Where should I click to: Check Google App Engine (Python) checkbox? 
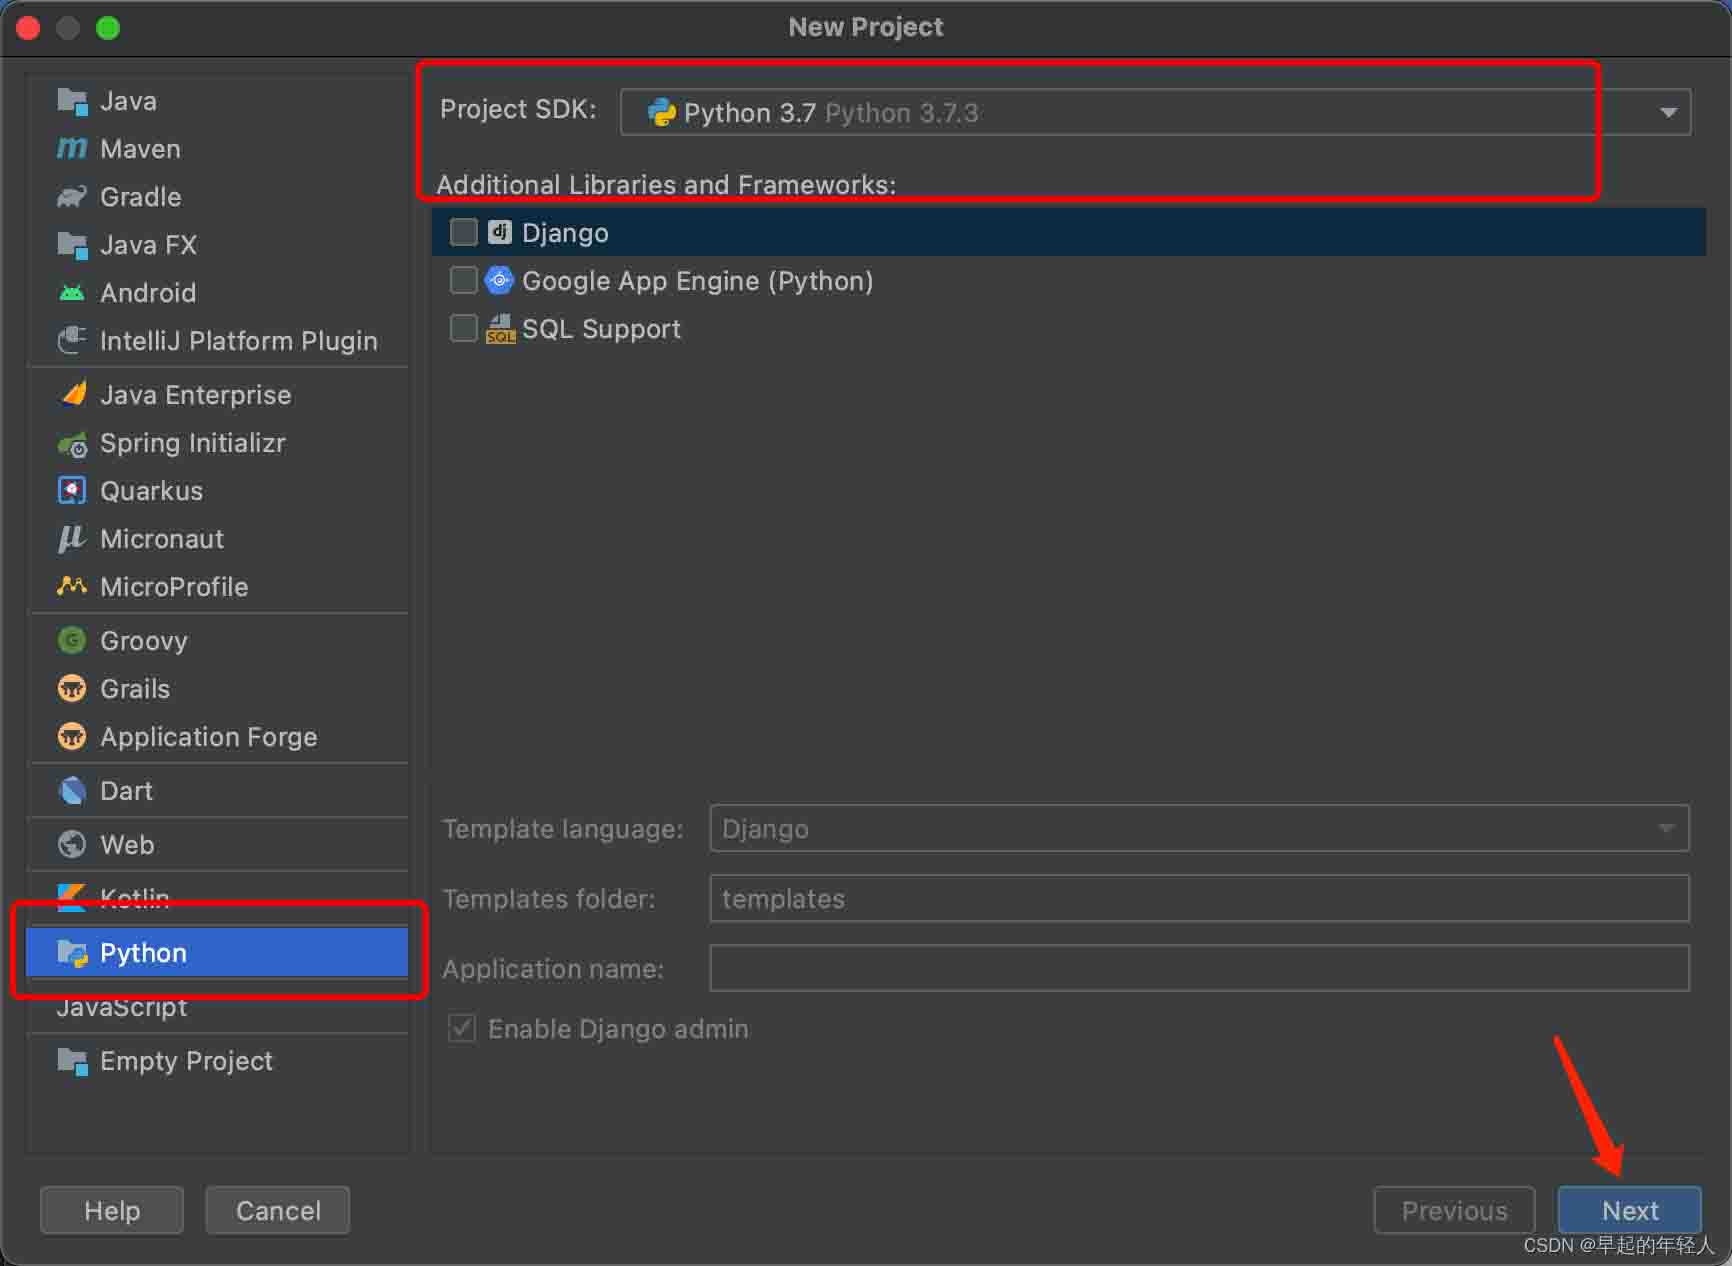click(464, 280)
